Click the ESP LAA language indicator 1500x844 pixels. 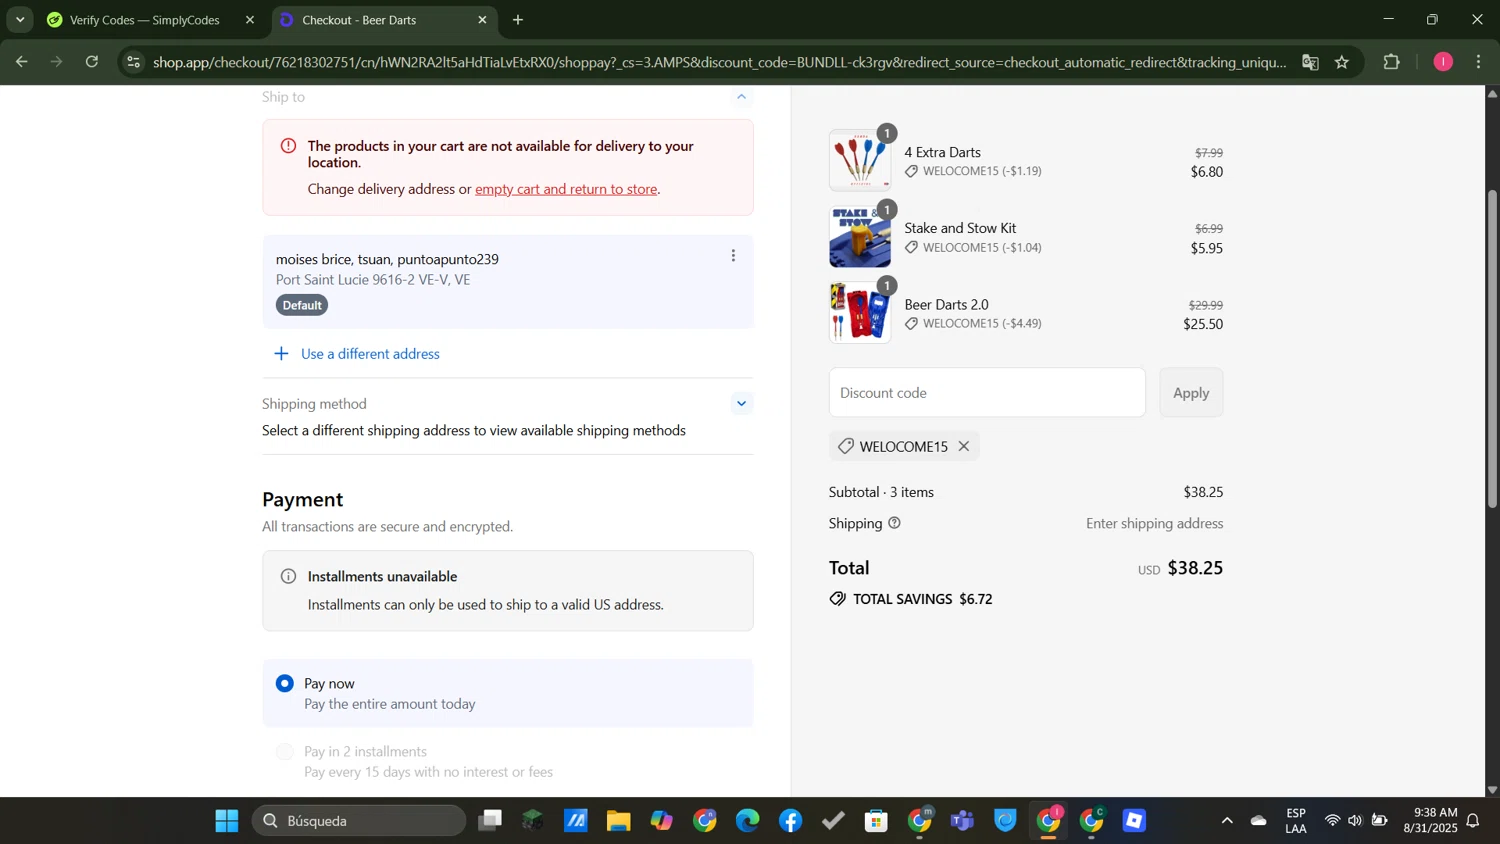tap(1296, 821)
